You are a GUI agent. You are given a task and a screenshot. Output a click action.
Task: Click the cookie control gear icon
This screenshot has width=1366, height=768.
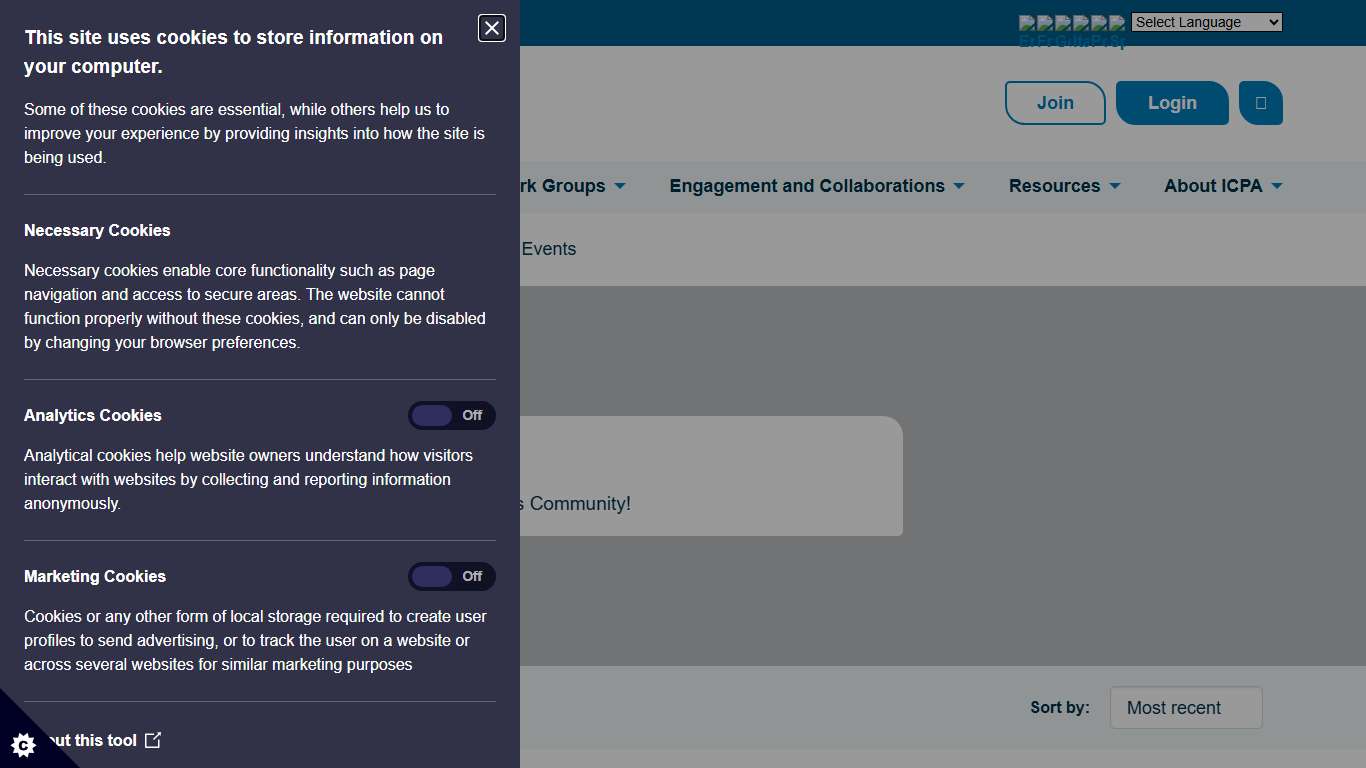point(23,745)
